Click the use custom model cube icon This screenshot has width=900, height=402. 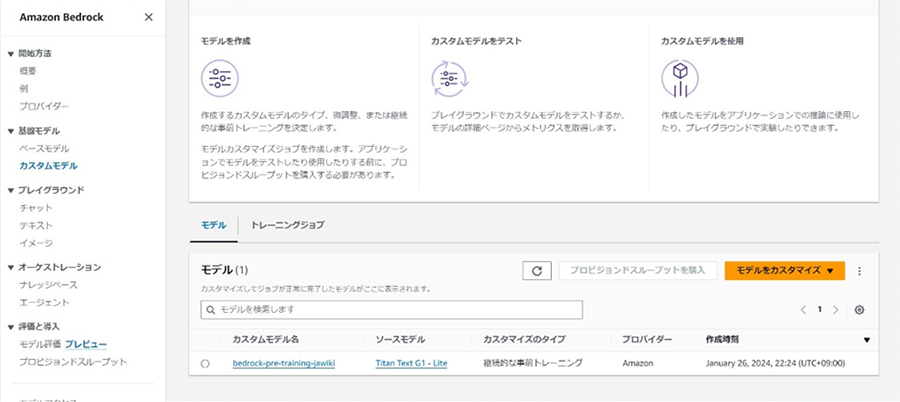680,79
